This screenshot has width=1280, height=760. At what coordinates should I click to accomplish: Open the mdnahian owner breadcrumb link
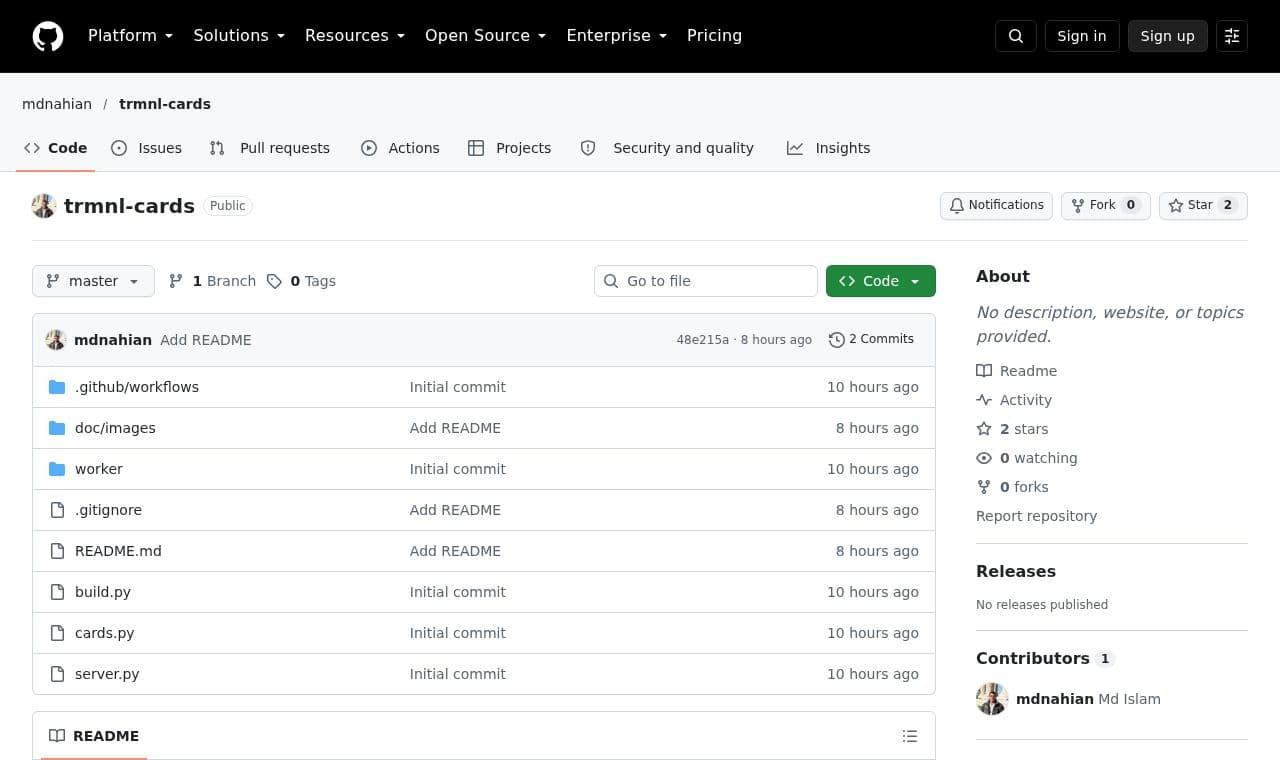tap(57, 104)
